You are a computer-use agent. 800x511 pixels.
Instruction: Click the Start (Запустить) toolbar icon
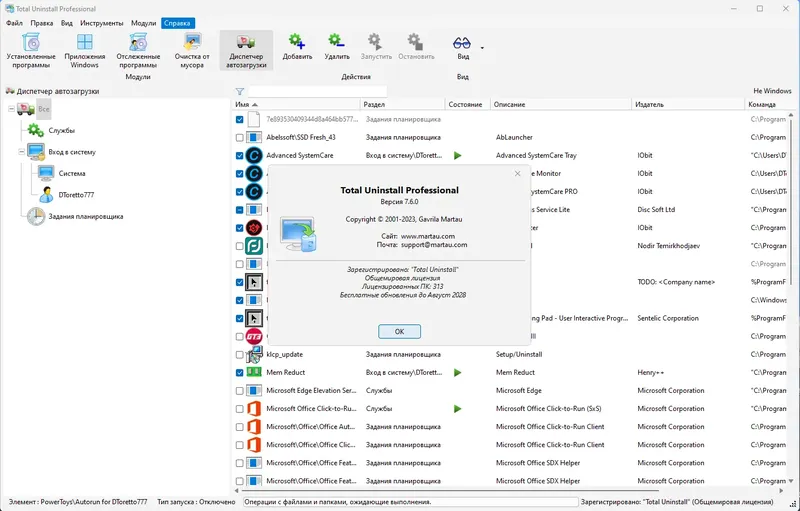375,41
